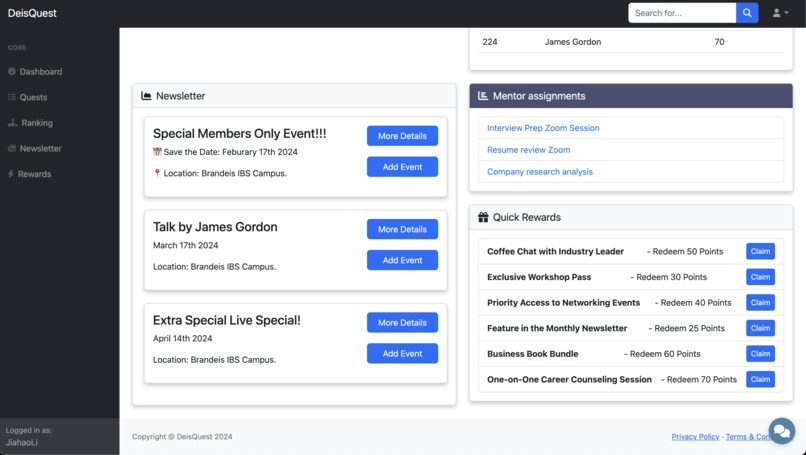This screenshot has height=455, width=806.
Task: Focus the Search for... field
Action: 682,13
